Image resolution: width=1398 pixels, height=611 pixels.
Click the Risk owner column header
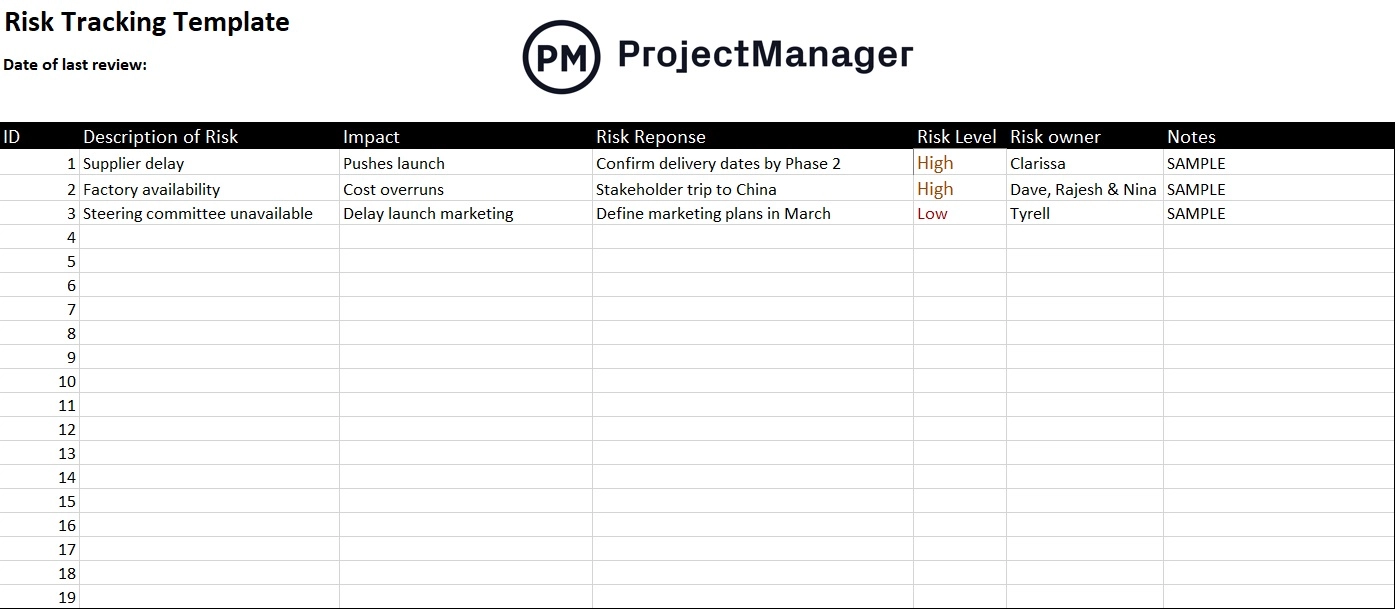1055,137
